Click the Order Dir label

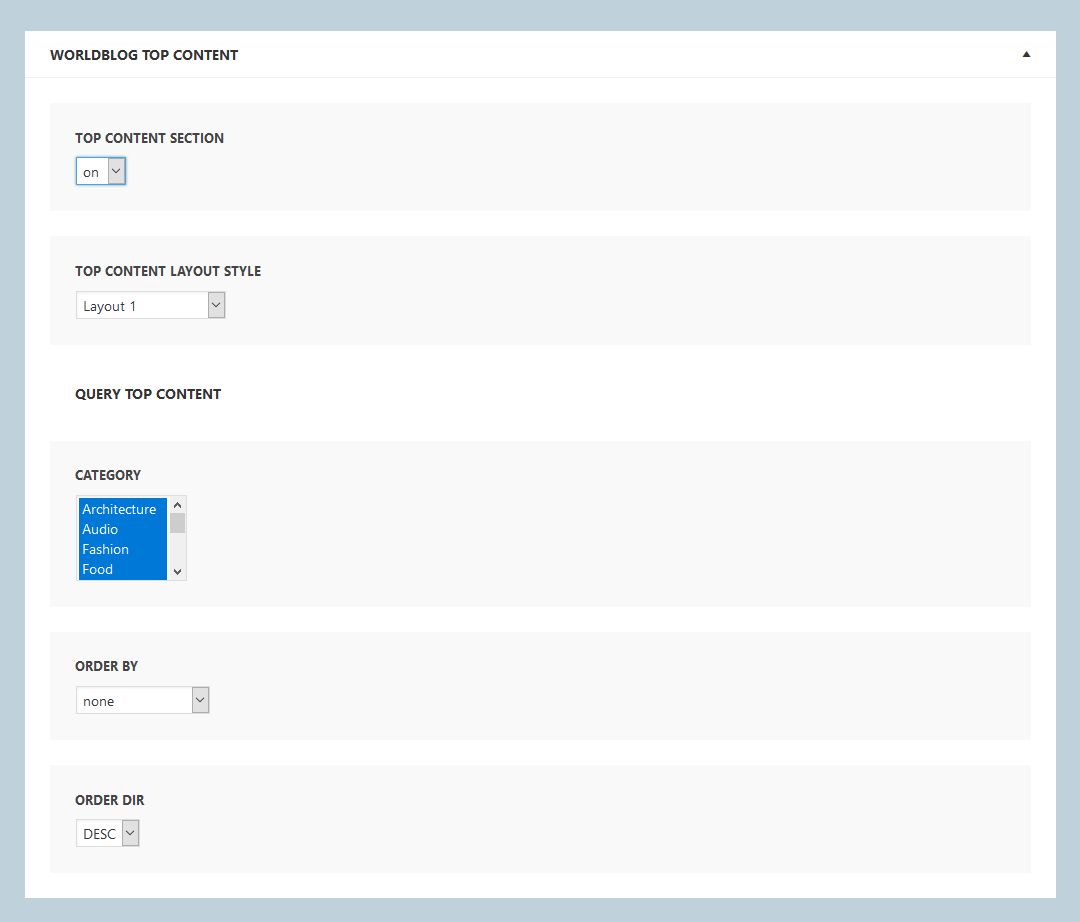[x=110, y=800]
